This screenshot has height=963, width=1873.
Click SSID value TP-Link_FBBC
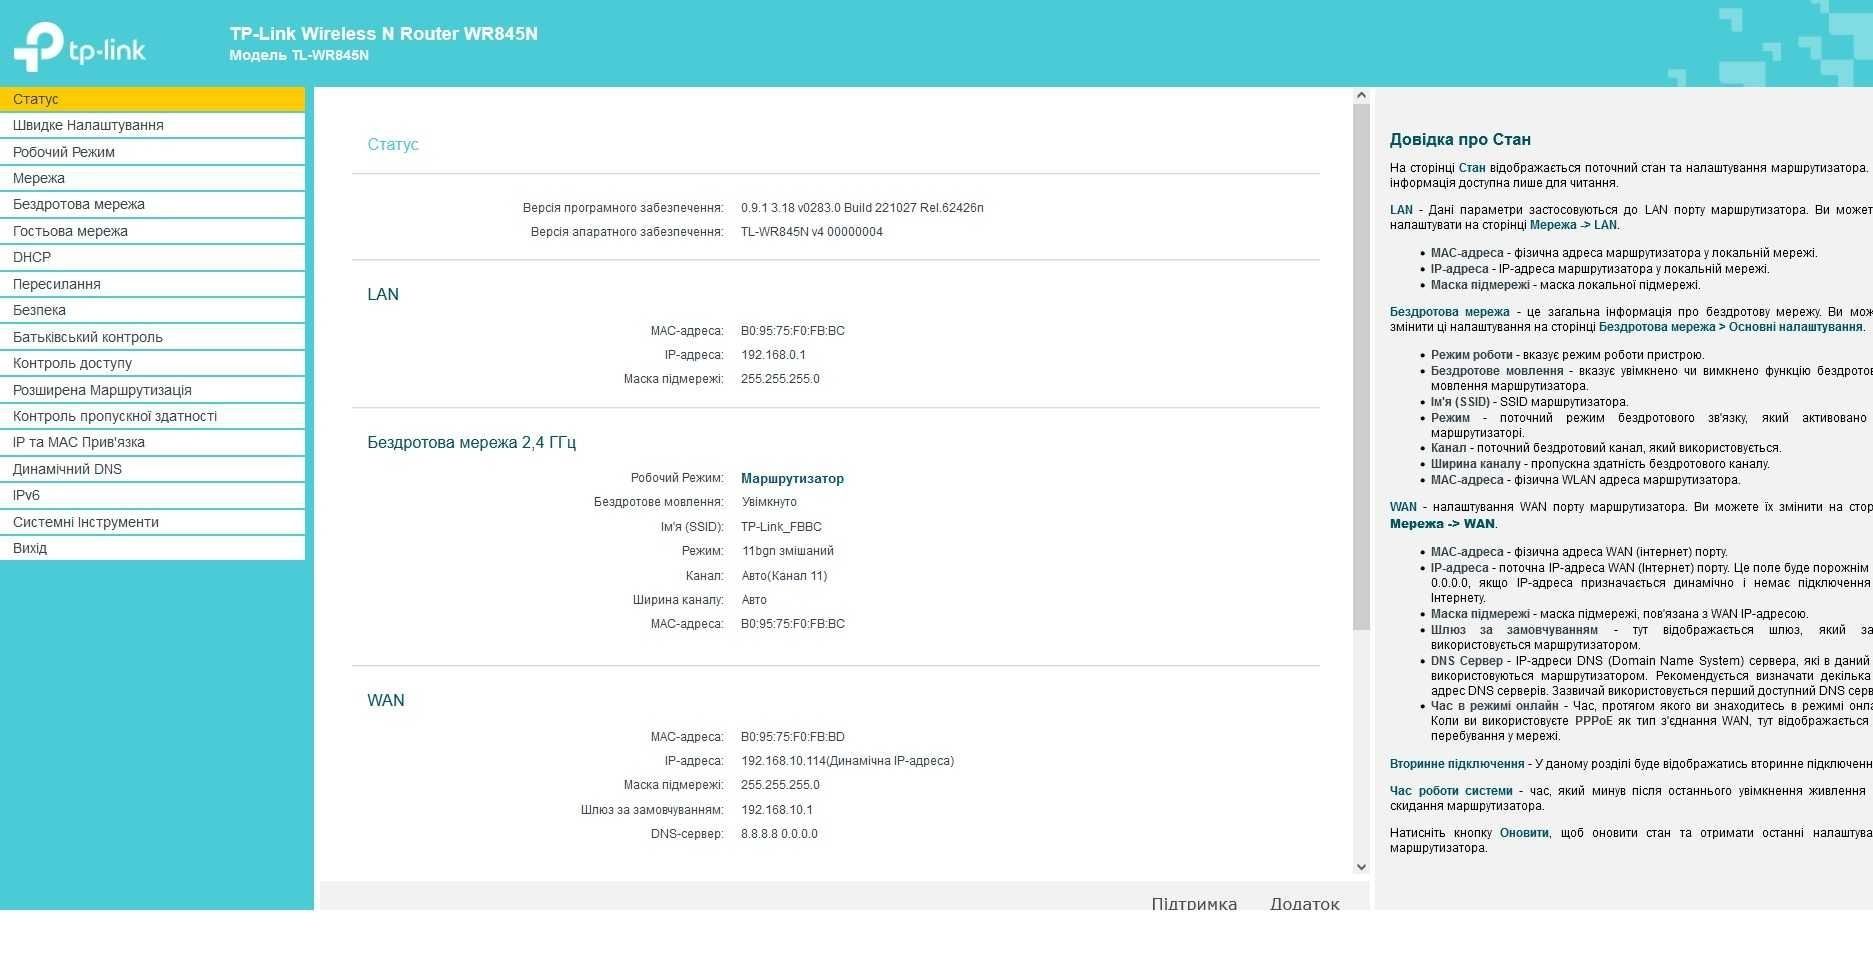(781, 527)
